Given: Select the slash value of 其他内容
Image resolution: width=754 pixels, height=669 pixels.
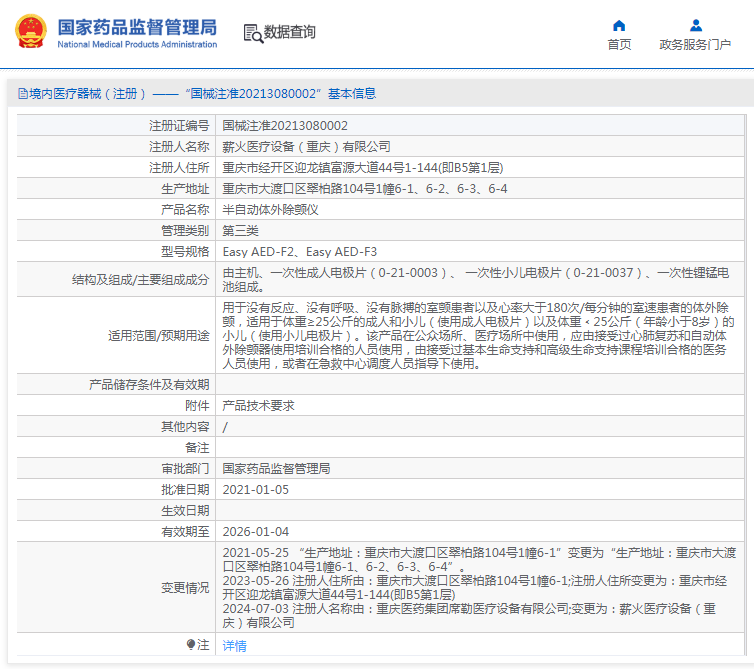Looking at the screenshot, I should pyautogui.click(x=225, y=427).
